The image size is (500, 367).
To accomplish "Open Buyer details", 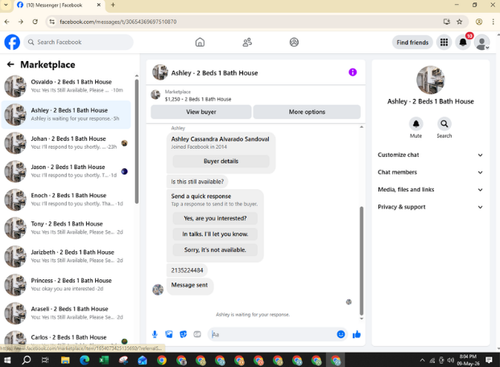I will (x=221, y=161).
